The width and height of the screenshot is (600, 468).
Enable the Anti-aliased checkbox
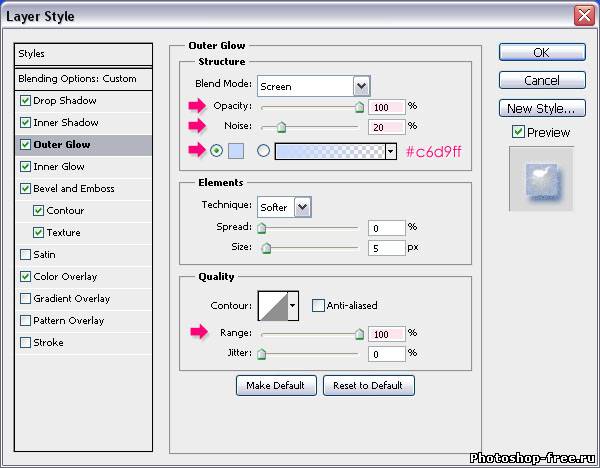tap(318, 305)
